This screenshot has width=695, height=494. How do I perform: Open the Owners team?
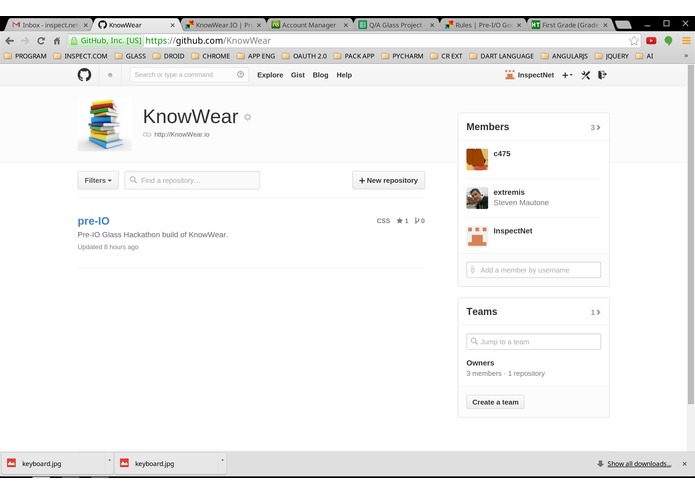point(480,363)
